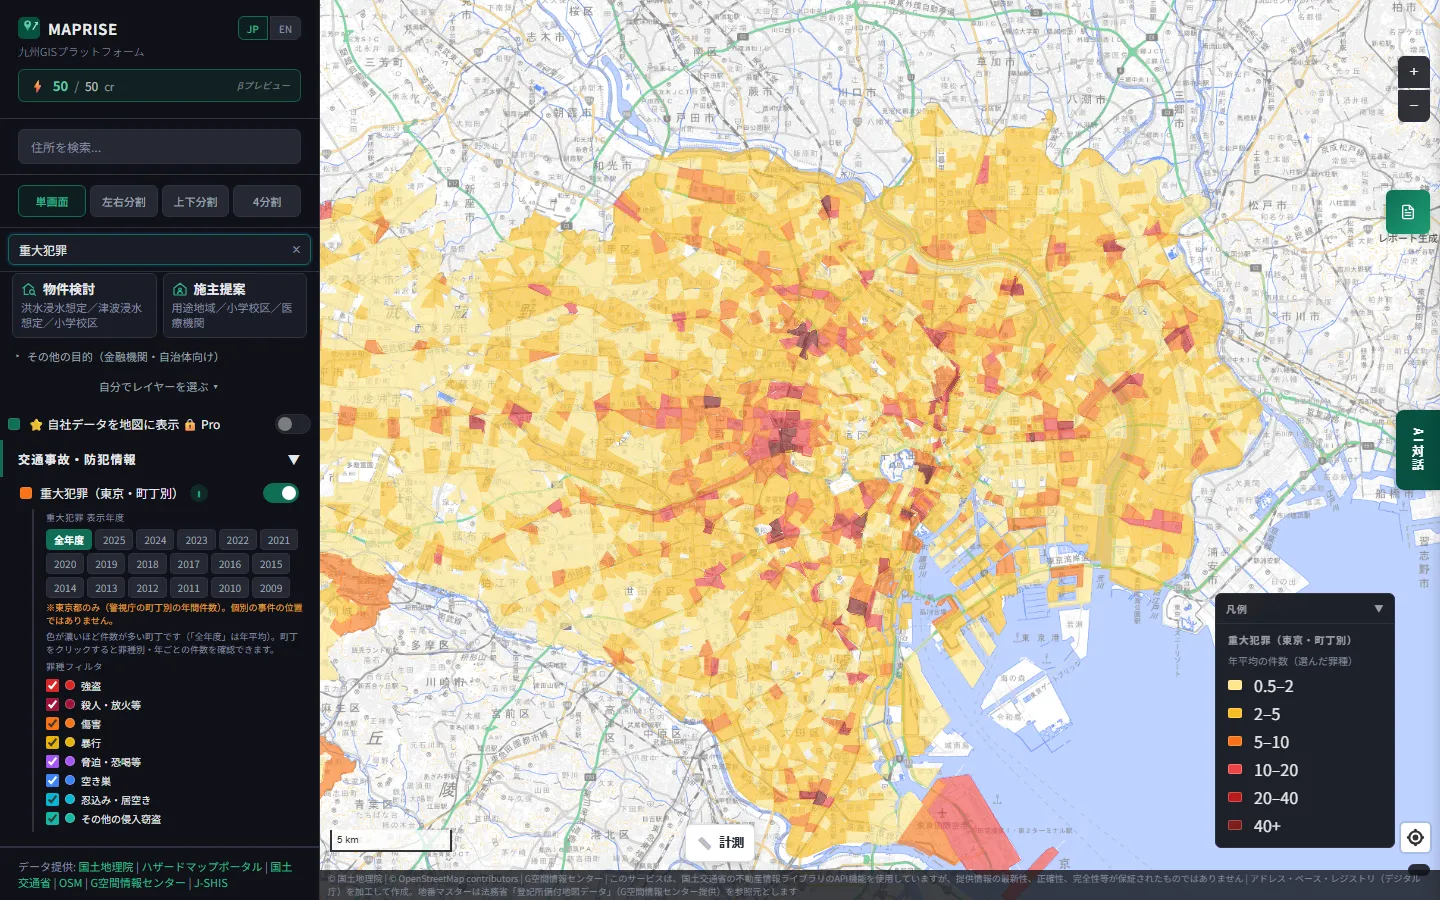This screenshot has height=900, width=1440.
Task: Uncheck the 殺人・放火等 filter
Action: point(52,704)
